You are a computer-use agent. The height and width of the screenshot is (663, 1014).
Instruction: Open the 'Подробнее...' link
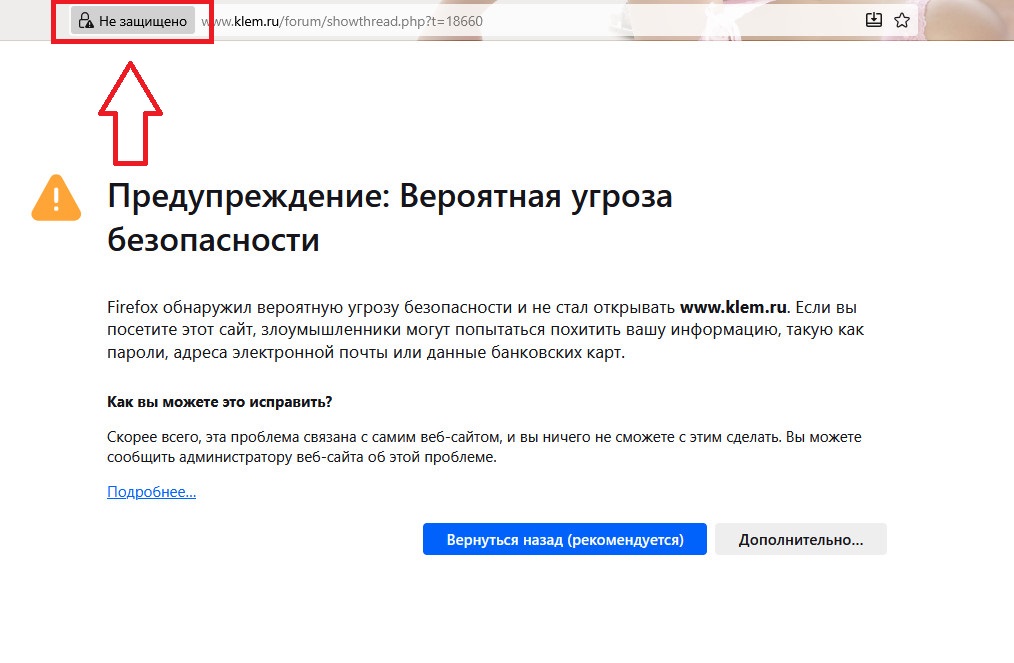[x=151, y=492]
